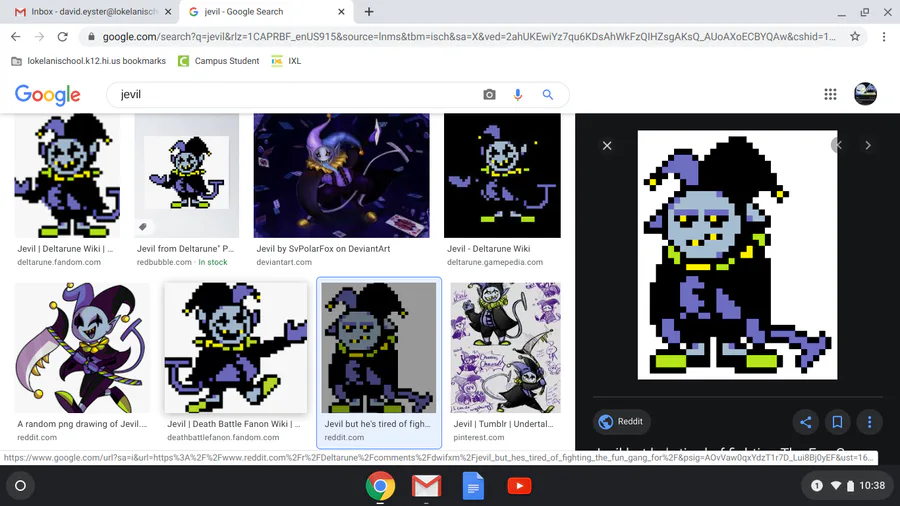Open the 'Jevil | Death Battle Fanon Wiki' caption
The image size is (900, 506).
[234, 424]
